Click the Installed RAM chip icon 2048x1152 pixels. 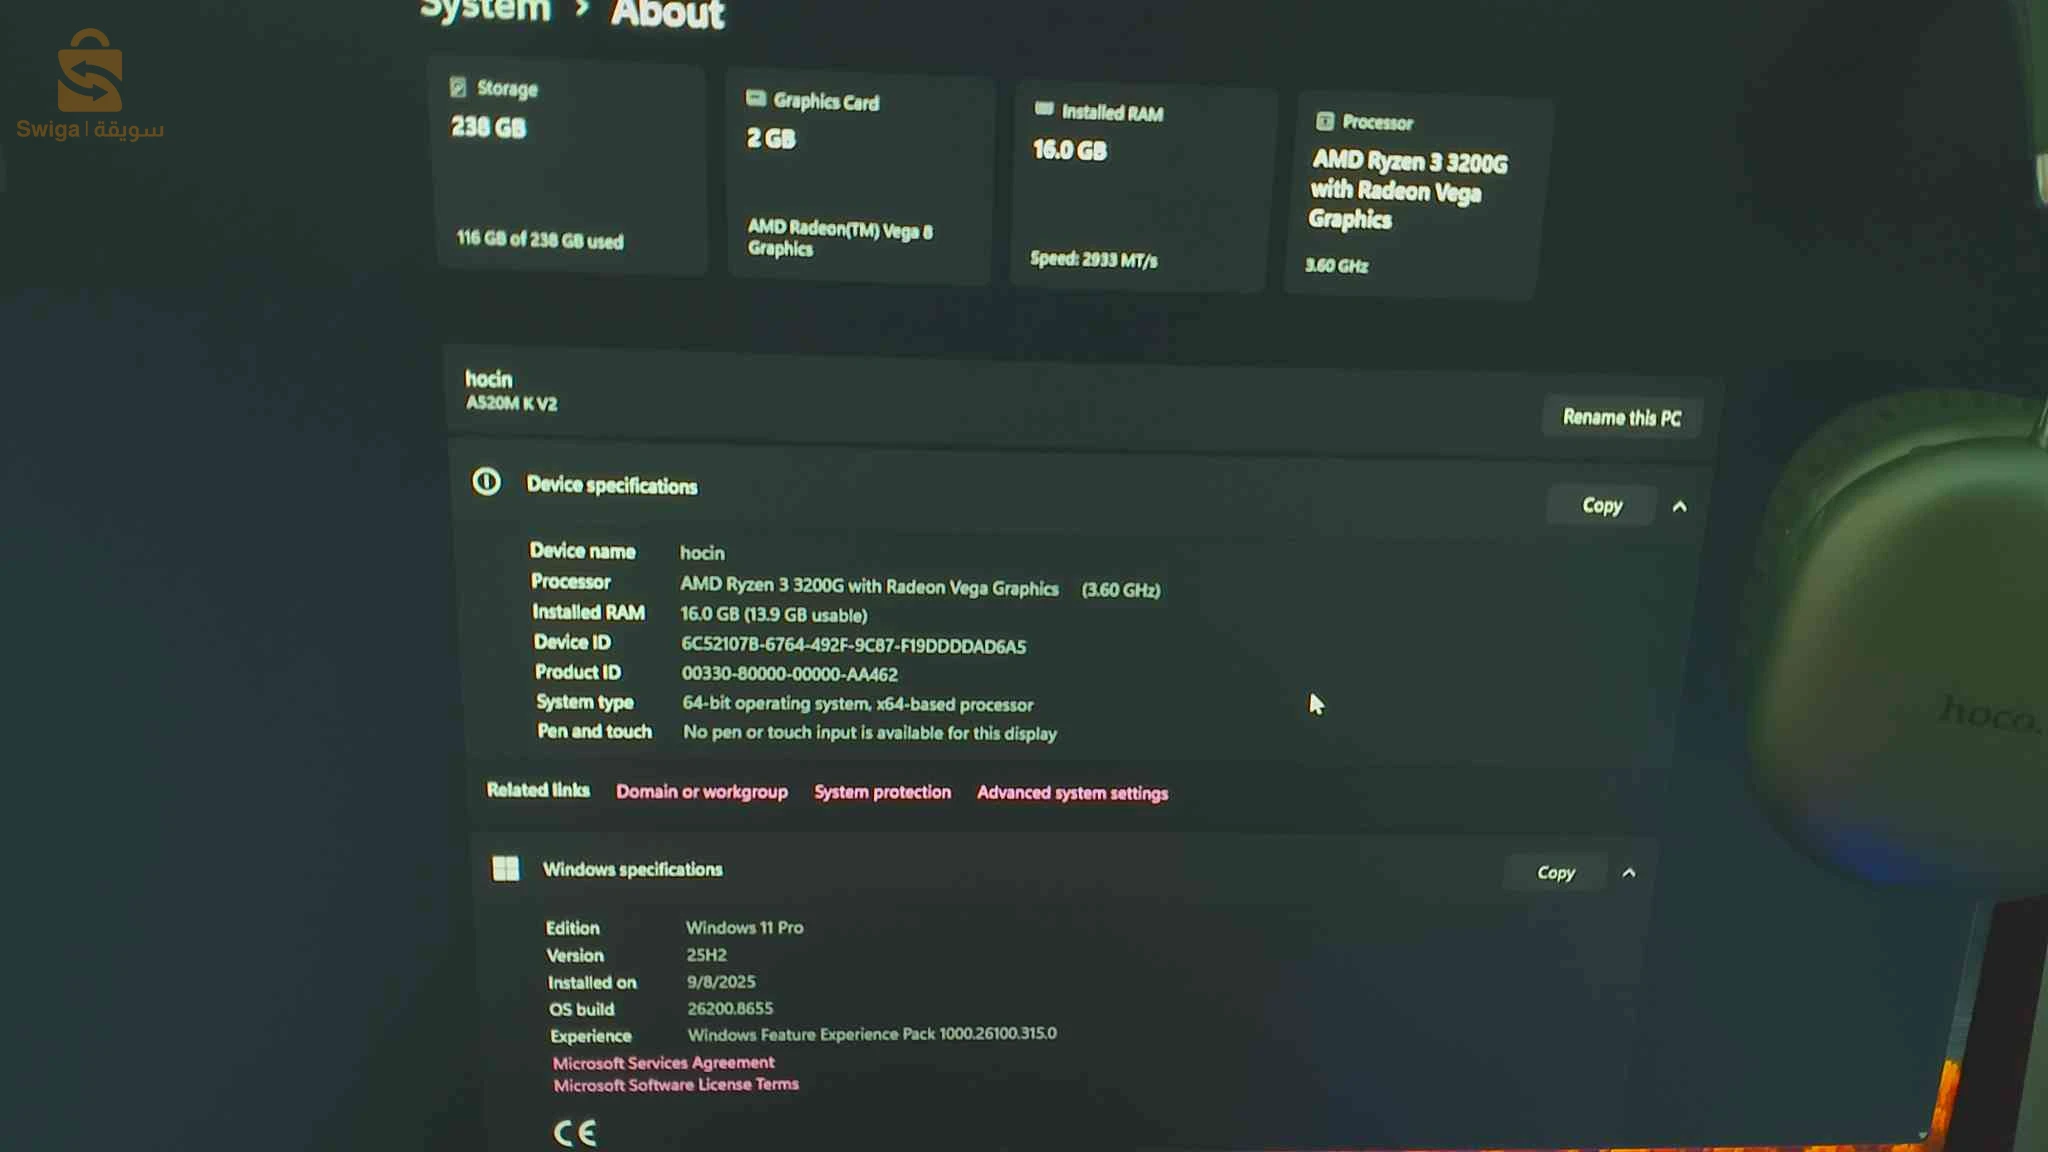click(x=1044, y=109)
